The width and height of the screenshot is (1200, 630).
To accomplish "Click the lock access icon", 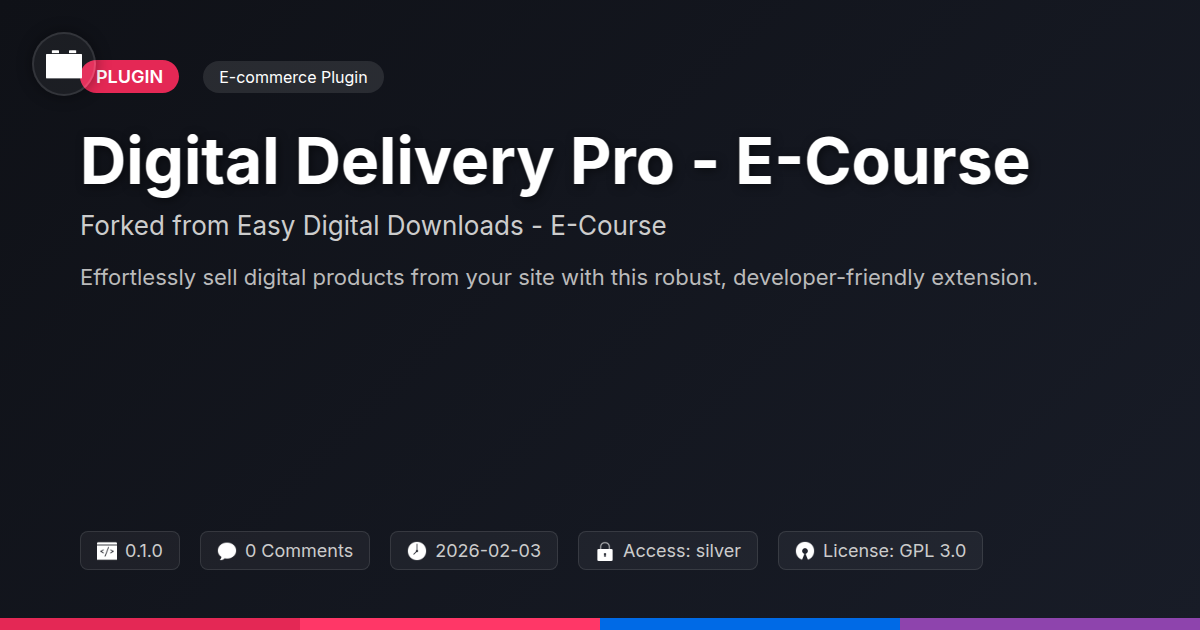I will [605, 551].
